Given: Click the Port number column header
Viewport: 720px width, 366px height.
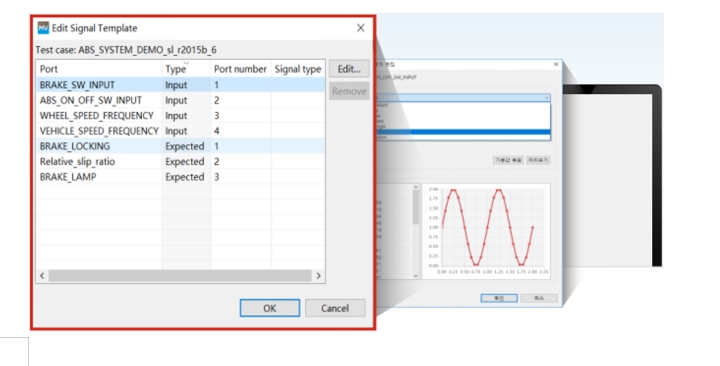Looking at the screenshot, I should (241, 69).
